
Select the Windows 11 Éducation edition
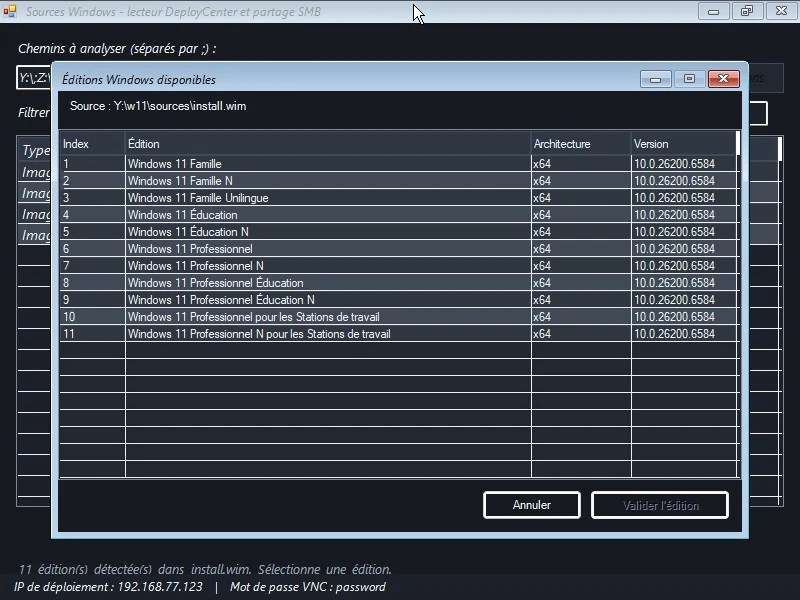tap(398, 215)
